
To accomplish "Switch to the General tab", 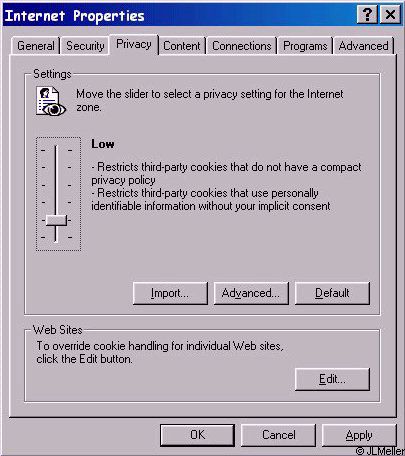I will click(36, 46).
